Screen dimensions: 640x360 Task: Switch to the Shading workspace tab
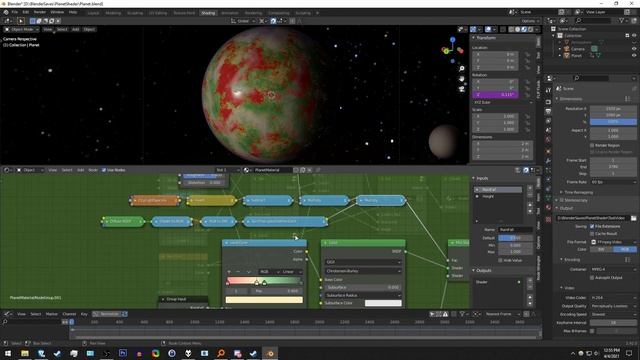[x=208, y=13]
